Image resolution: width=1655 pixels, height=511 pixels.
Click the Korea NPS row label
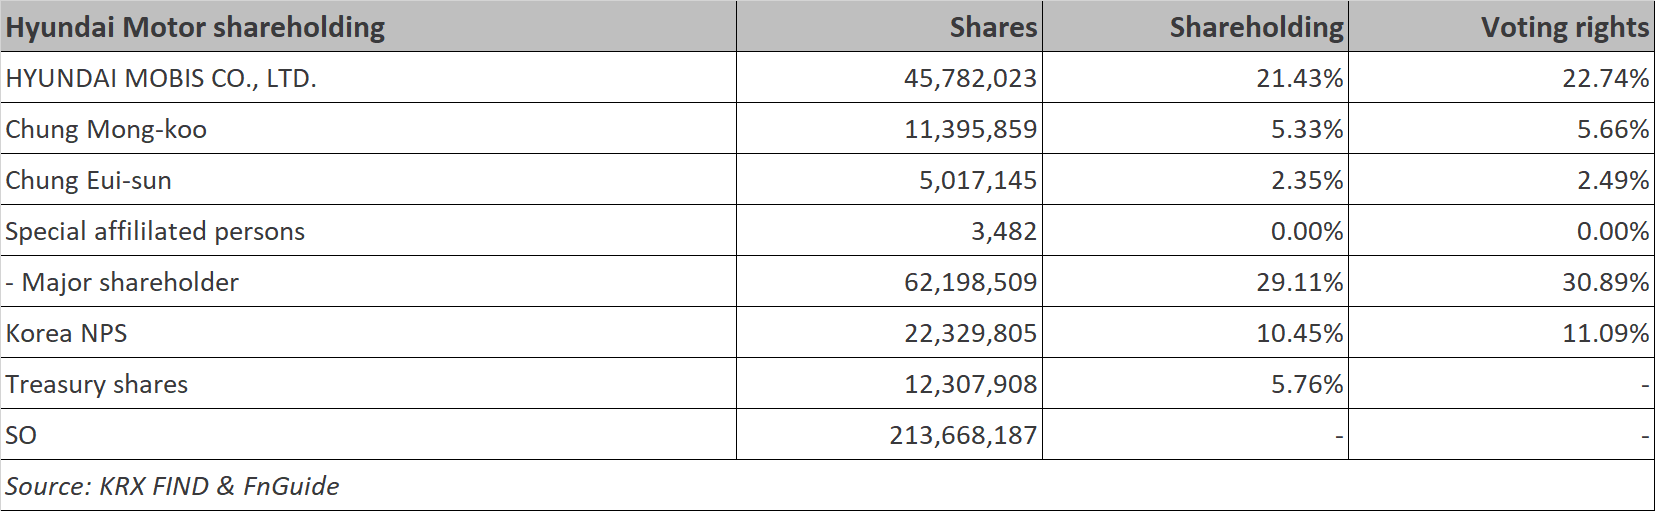66,333
